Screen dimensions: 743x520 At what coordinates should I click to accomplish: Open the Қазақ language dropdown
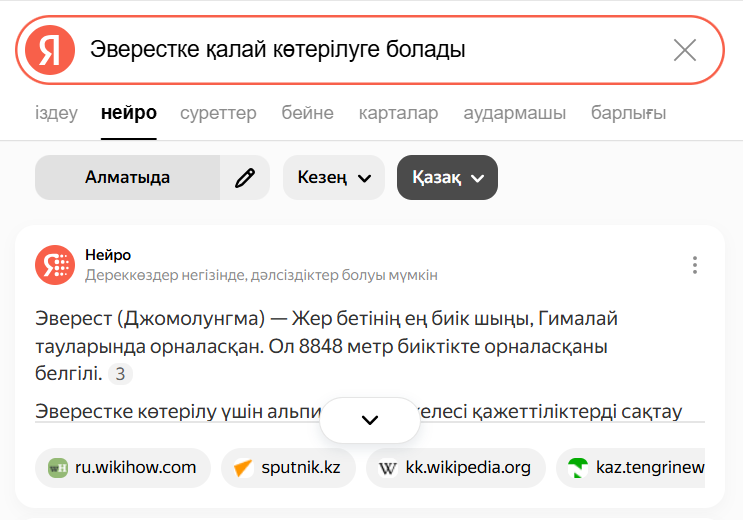click(x=447, y=178)
